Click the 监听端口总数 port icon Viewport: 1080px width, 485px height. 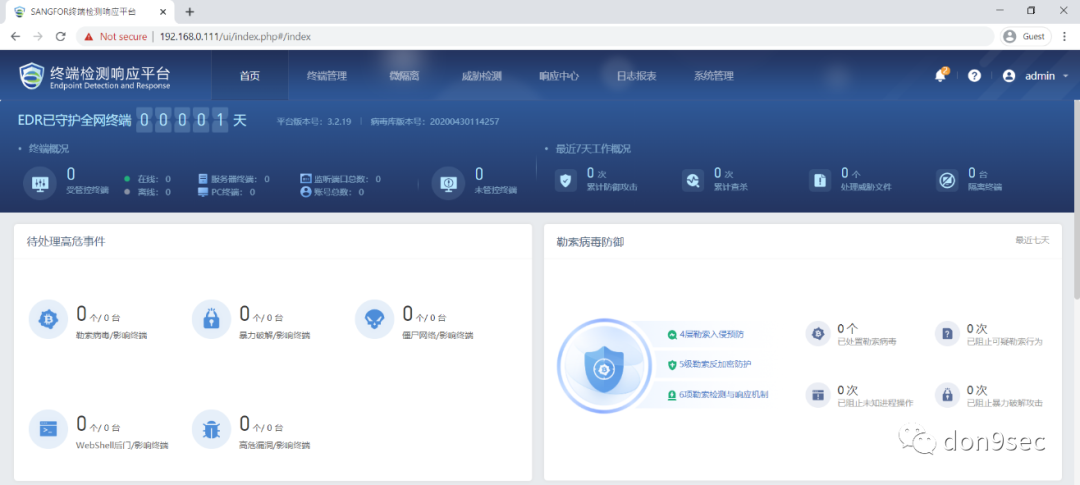[x=307, y=178]
